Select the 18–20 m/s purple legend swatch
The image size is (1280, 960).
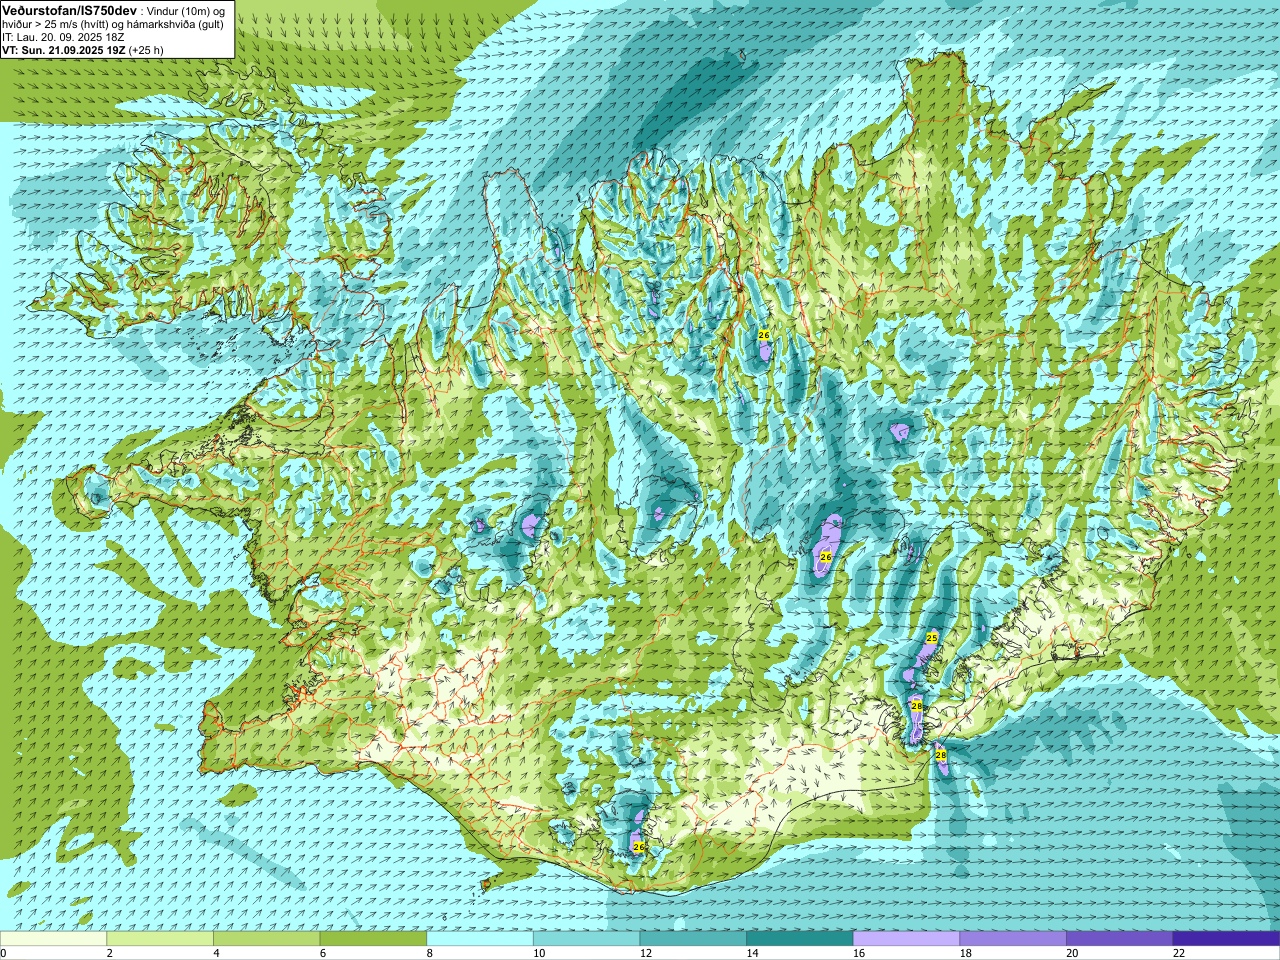pyautogui.click(x=1013, y=938)
